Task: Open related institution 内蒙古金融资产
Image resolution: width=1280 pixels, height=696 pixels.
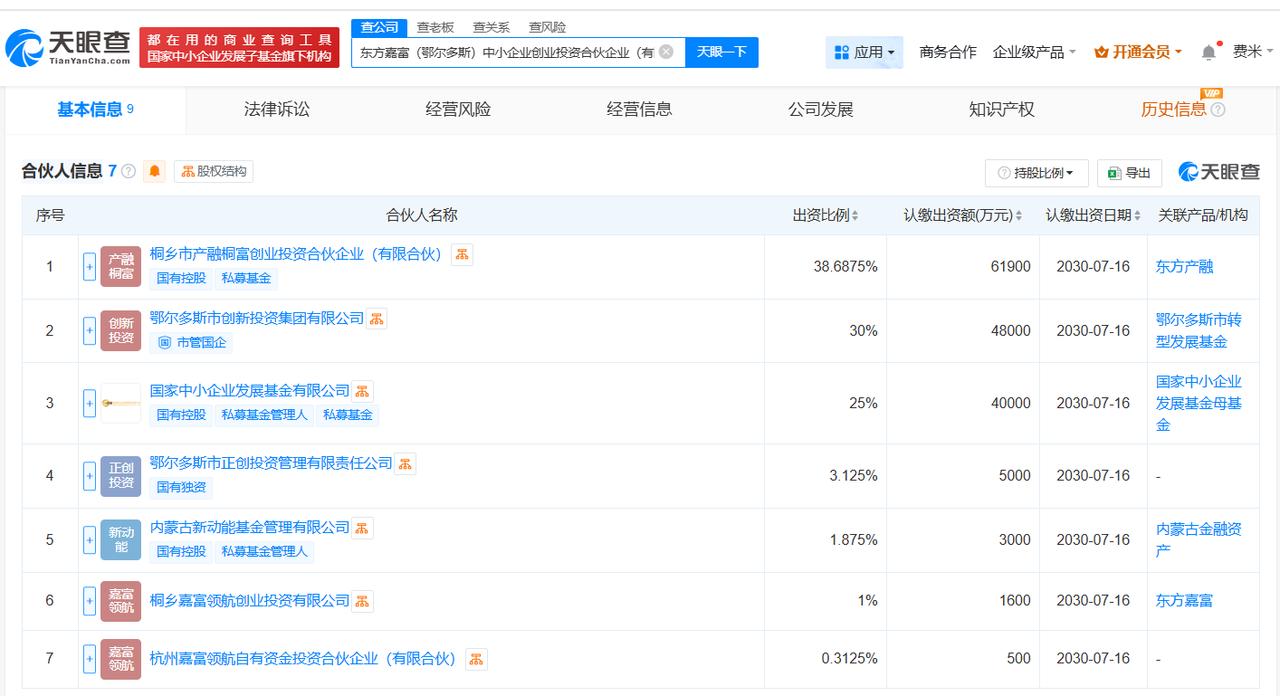Action: [1199, 540]
